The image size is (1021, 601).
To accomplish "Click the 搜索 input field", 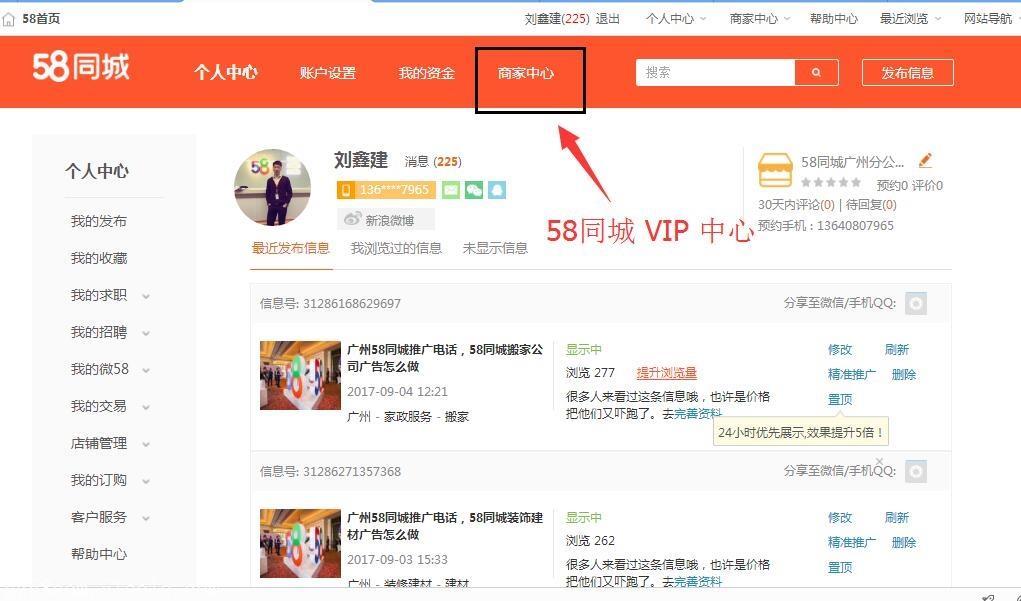I will (x=716, y=72).
